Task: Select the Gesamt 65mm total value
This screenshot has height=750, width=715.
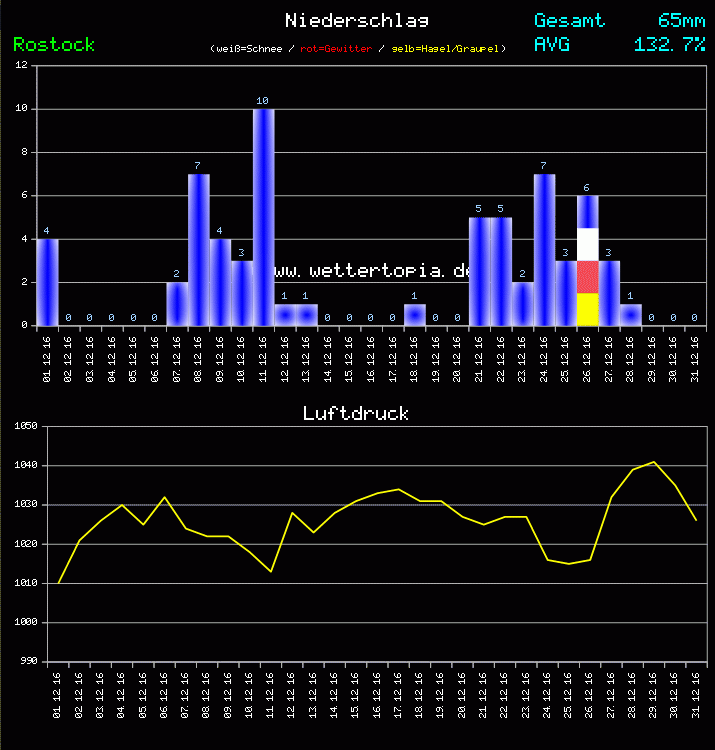Action: [681, 20]
